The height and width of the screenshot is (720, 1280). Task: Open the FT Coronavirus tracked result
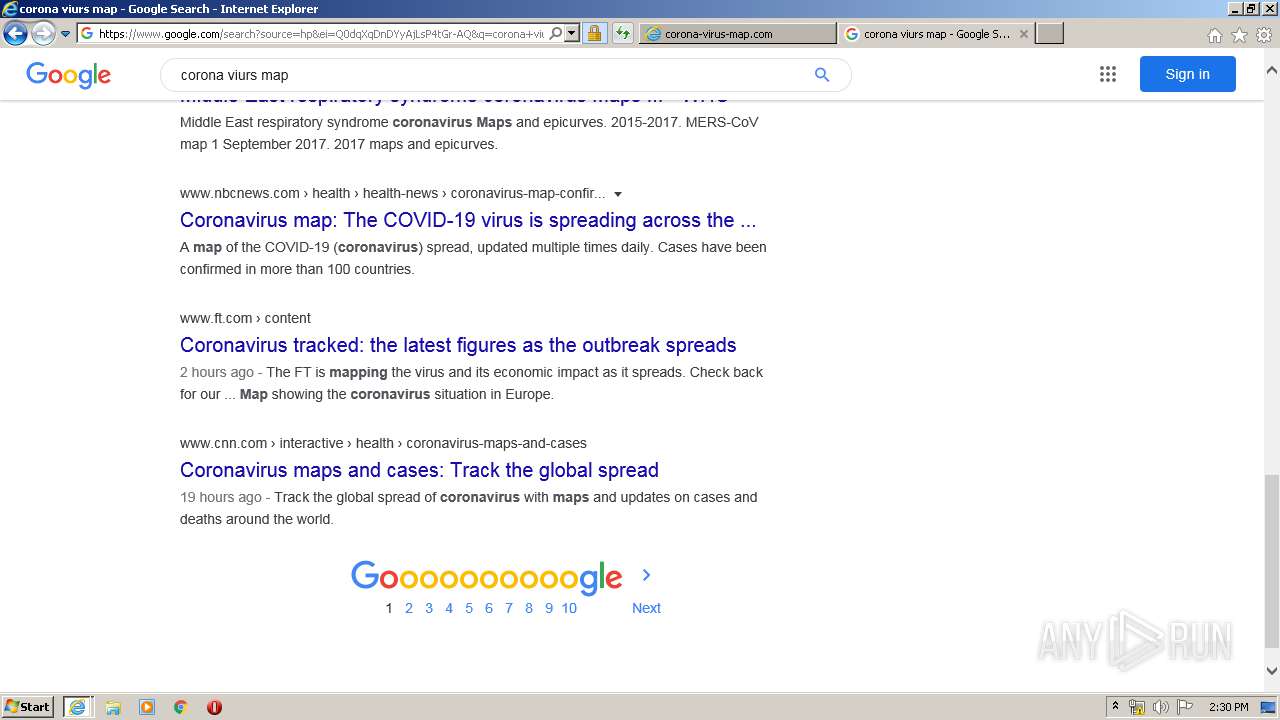(458, 345)
